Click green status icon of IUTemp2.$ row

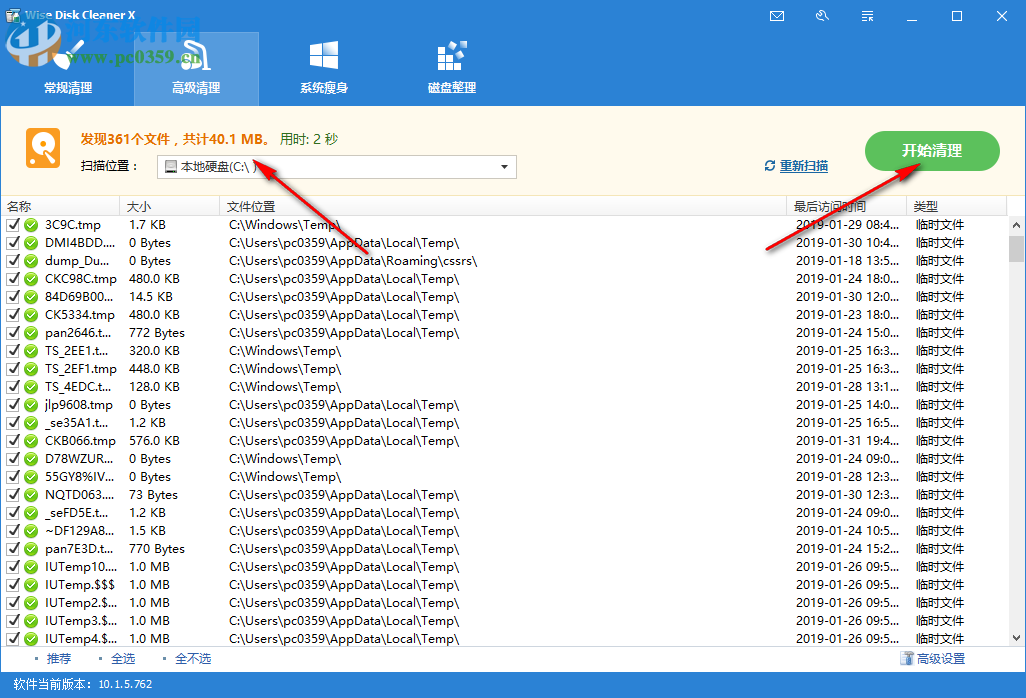click(31, 603)
